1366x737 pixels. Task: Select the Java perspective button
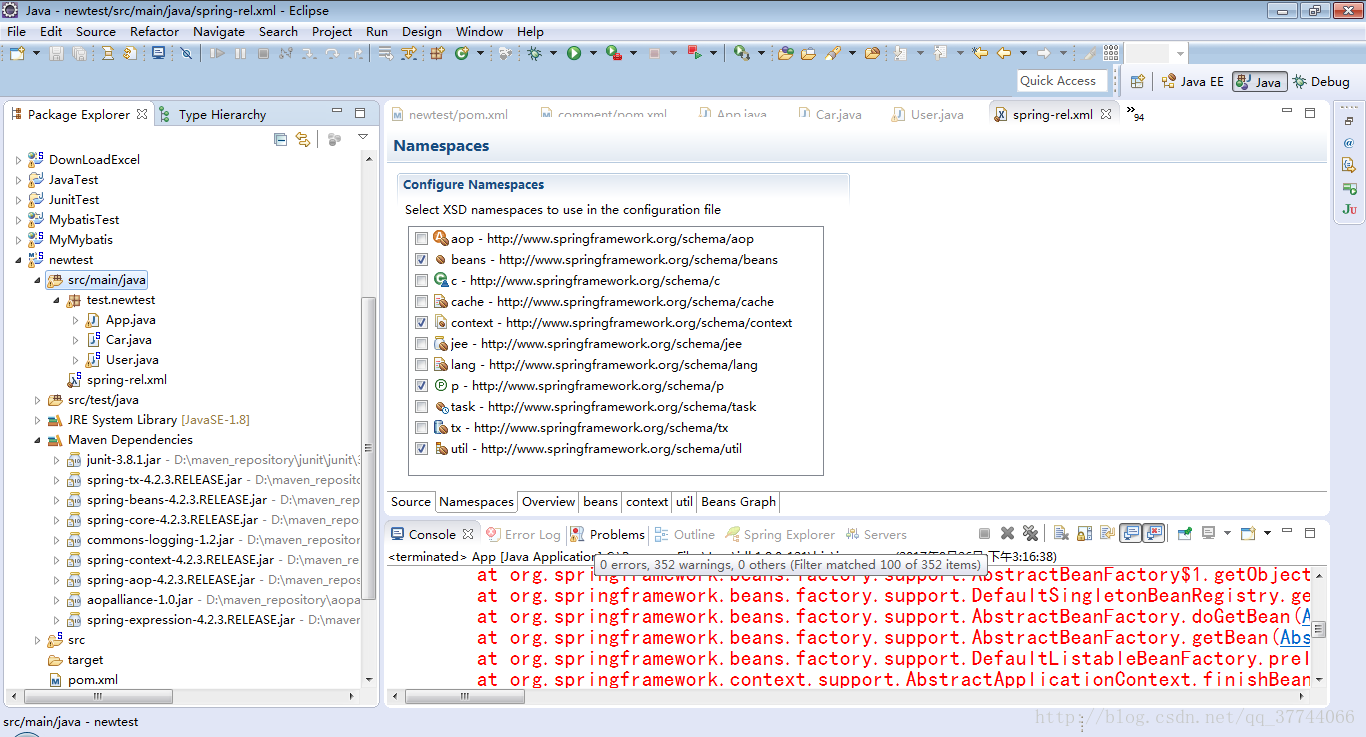[1259, 82]
